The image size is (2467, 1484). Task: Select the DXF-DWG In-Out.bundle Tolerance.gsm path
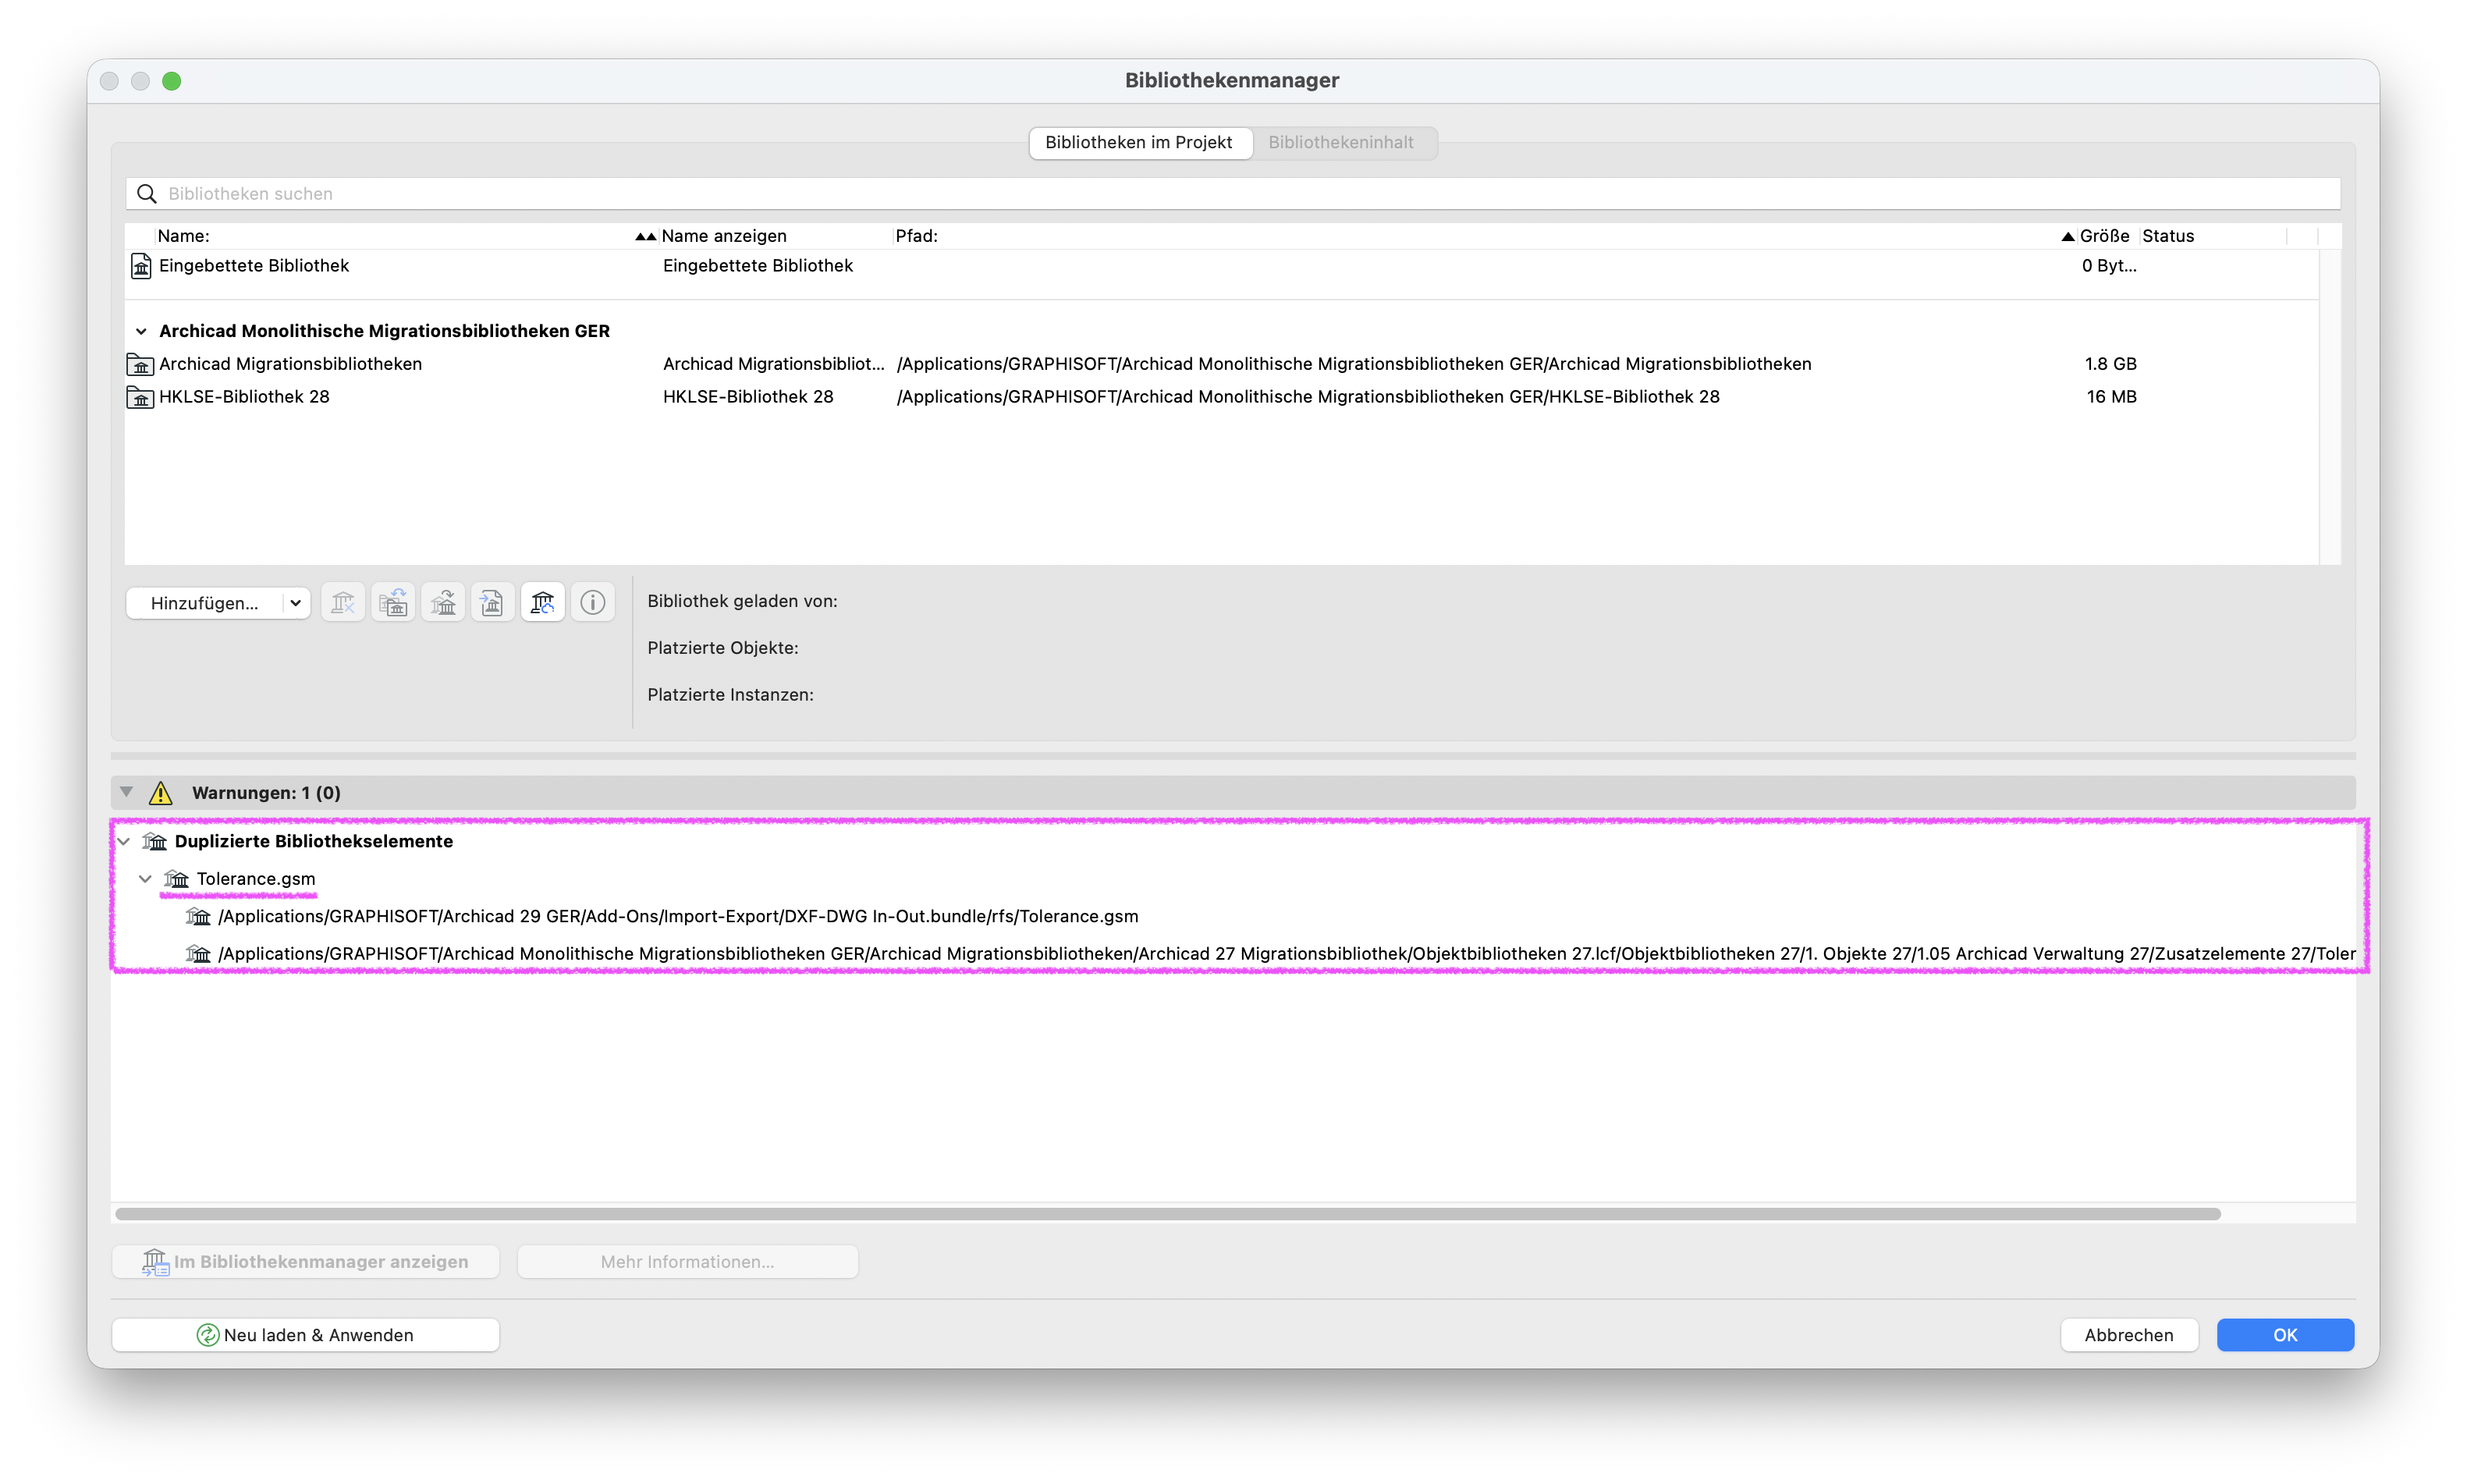pyautogui.click(x=678, y=916)
